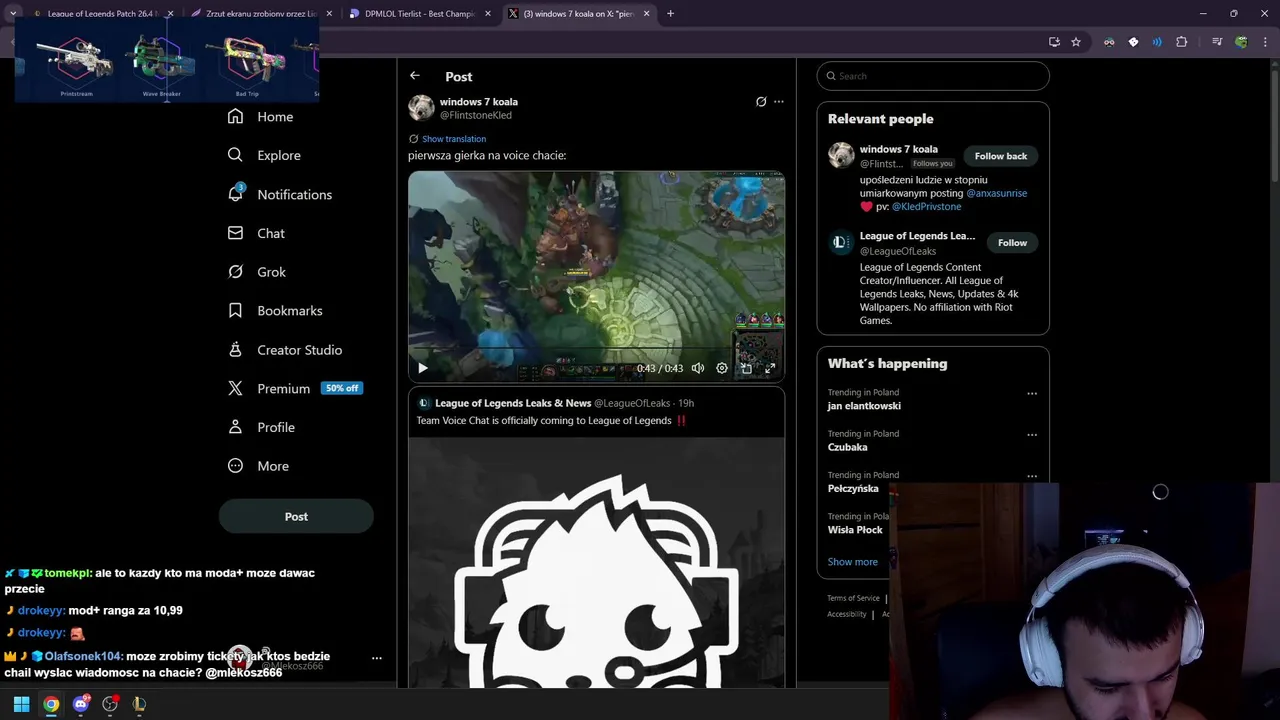Click the search magnifier icon in X search

[831, 76]
